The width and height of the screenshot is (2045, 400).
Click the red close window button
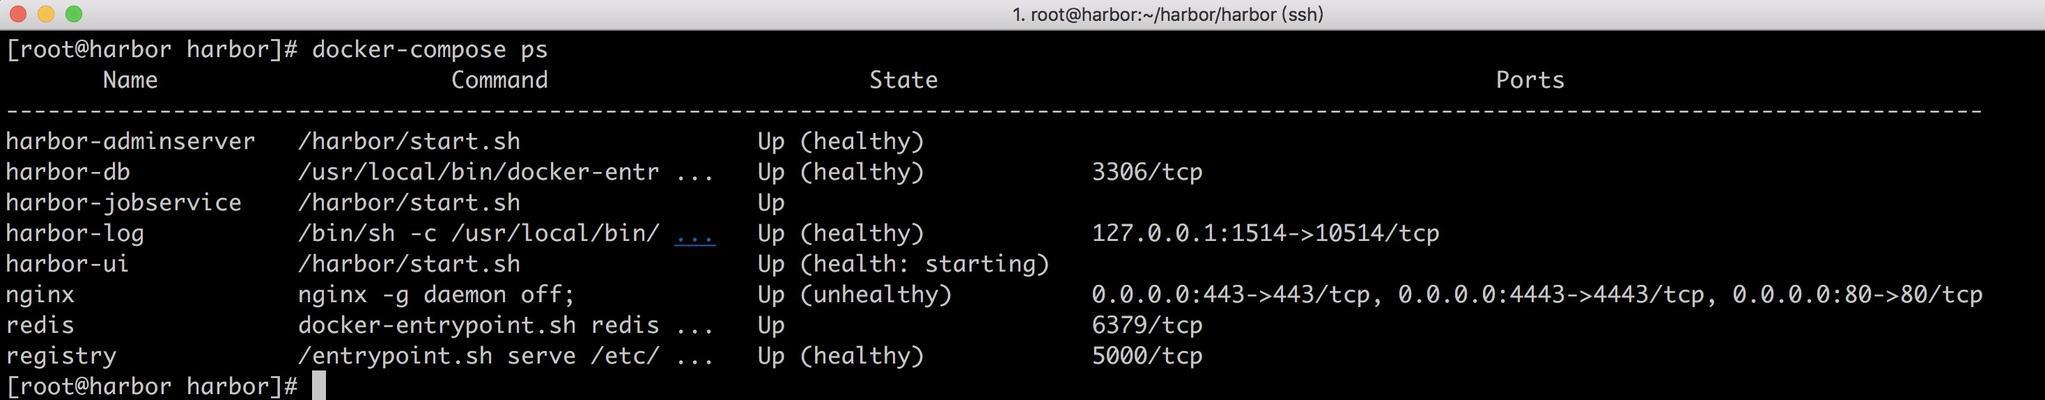pyautogui.click(x=16, y=14)
